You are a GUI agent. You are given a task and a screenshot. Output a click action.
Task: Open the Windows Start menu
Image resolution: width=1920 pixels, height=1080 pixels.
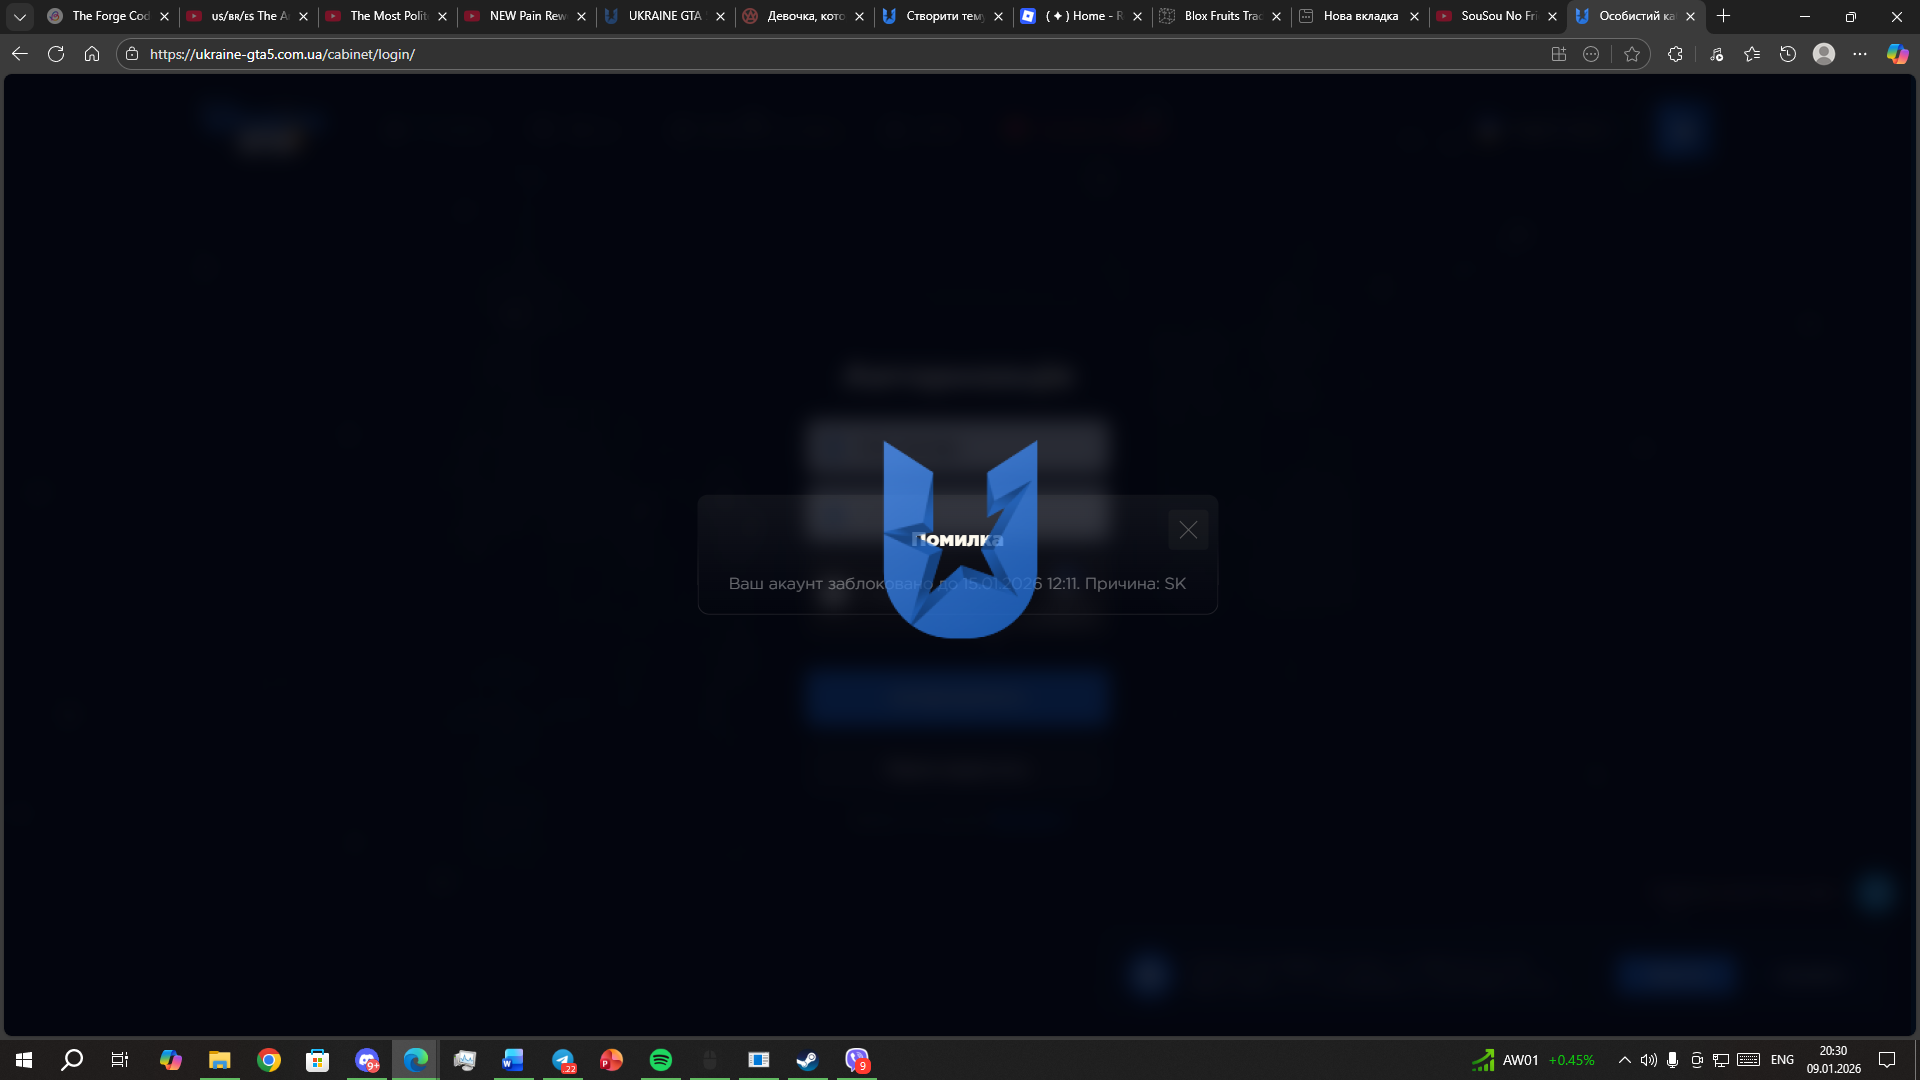[24, 1060]
